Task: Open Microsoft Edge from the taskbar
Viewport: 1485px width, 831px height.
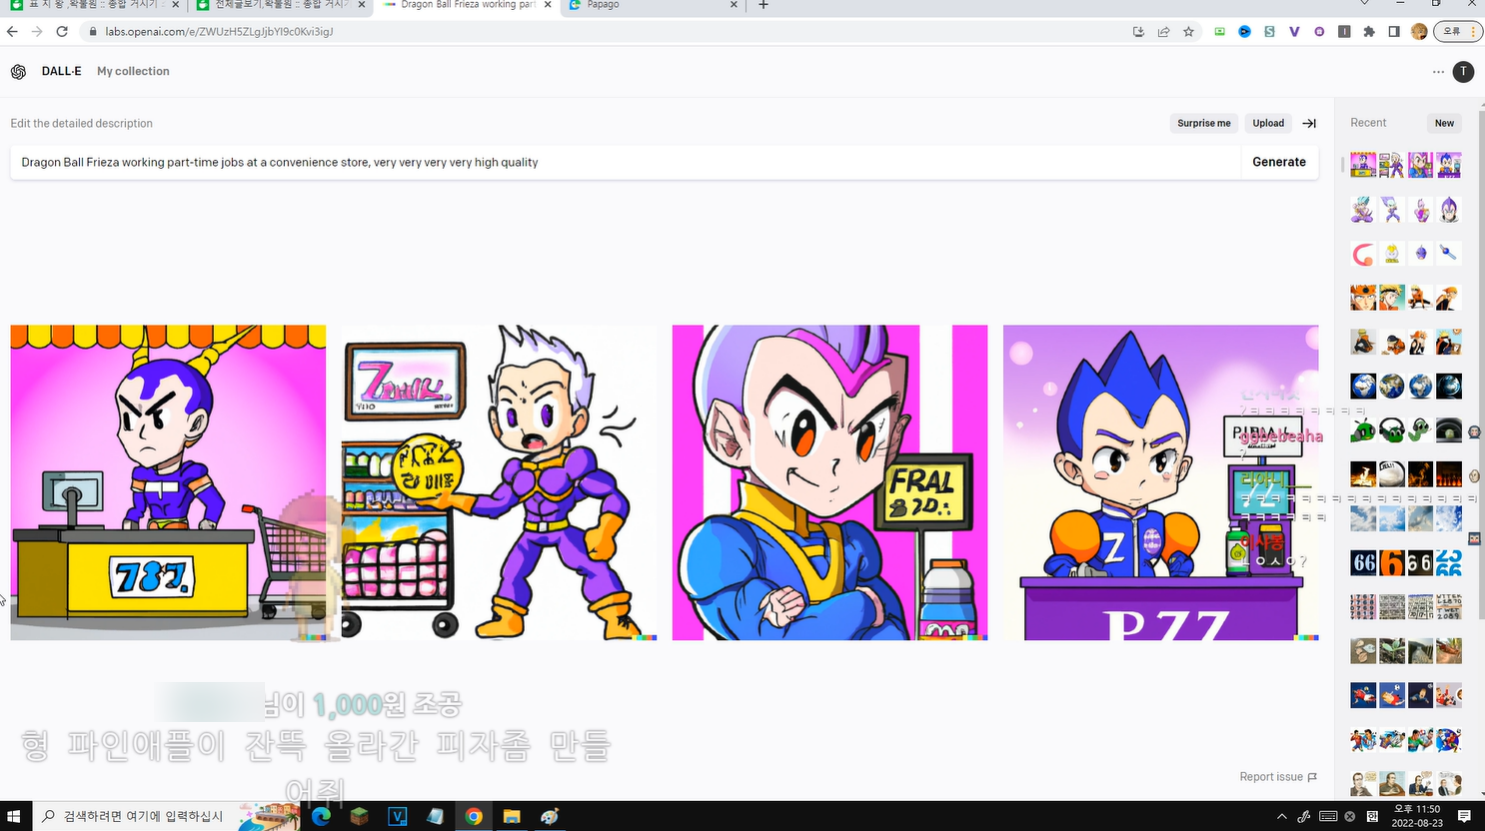Action: click(321, 816)
